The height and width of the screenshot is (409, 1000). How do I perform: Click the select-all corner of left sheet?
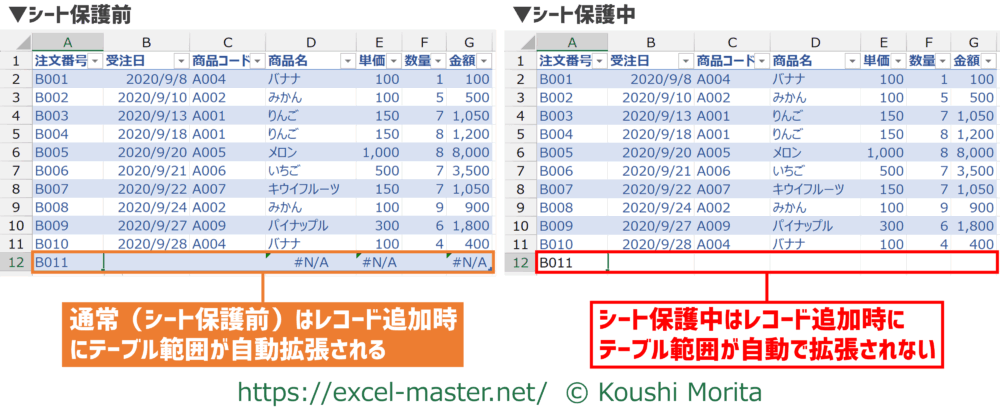(x=16, y=41)
